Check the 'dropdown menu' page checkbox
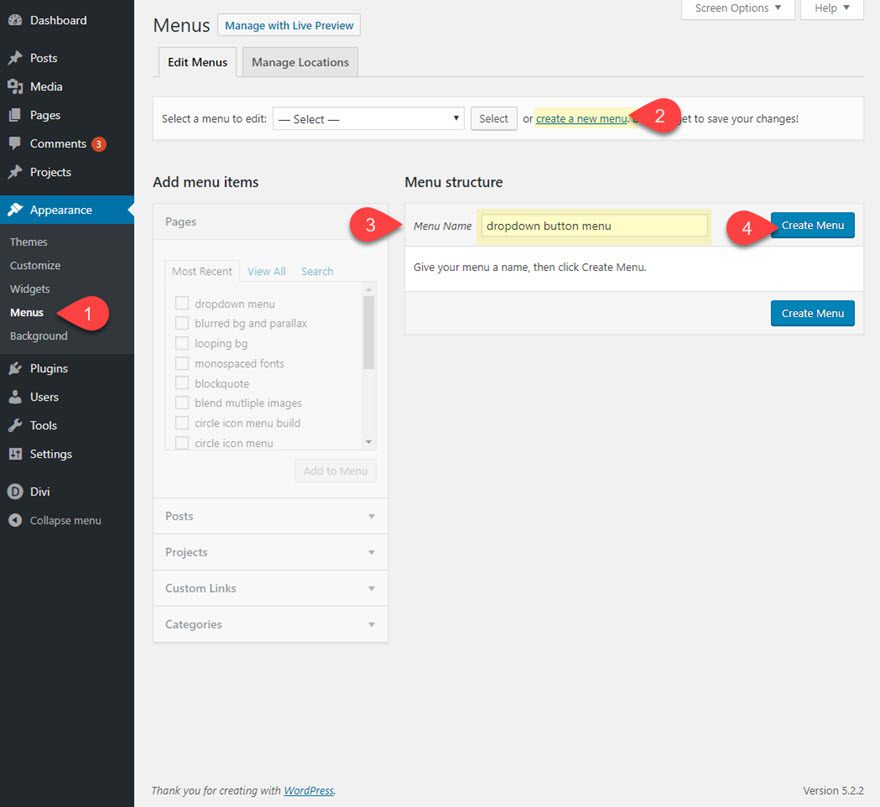The height and width of the screenshot is (807, 880). (182, 303)
